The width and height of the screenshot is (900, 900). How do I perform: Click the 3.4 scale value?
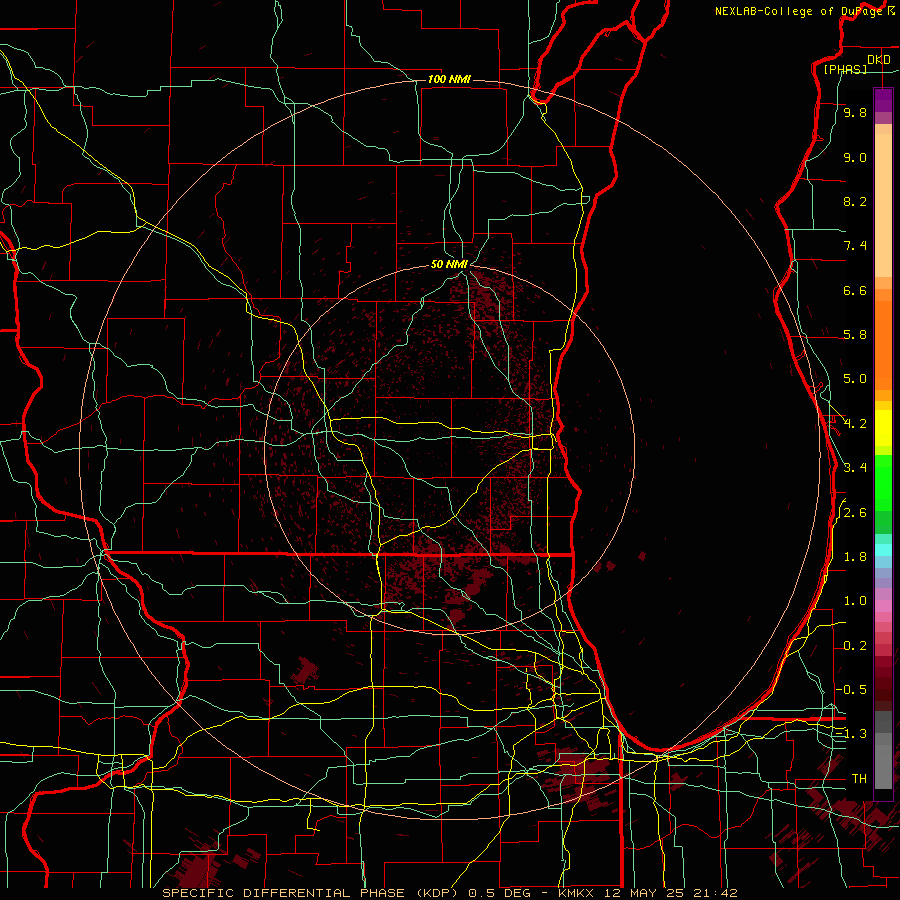pos(855,468)
